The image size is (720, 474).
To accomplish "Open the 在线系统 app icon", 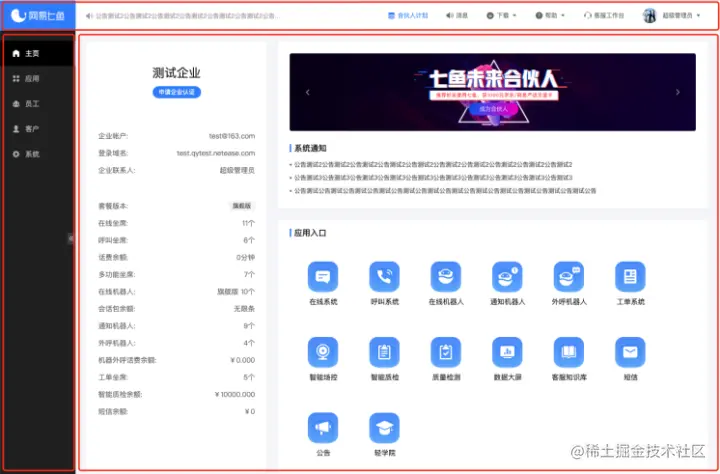I will coord(323,276).
